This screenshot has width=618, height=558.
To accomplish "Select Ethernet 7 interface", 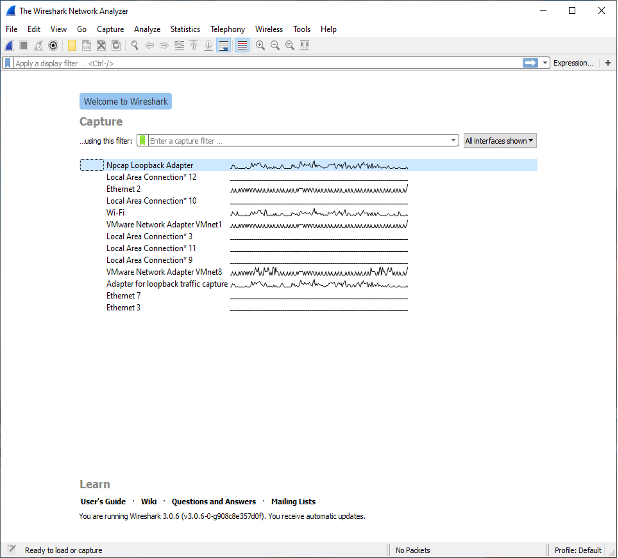I will (308, 295).
